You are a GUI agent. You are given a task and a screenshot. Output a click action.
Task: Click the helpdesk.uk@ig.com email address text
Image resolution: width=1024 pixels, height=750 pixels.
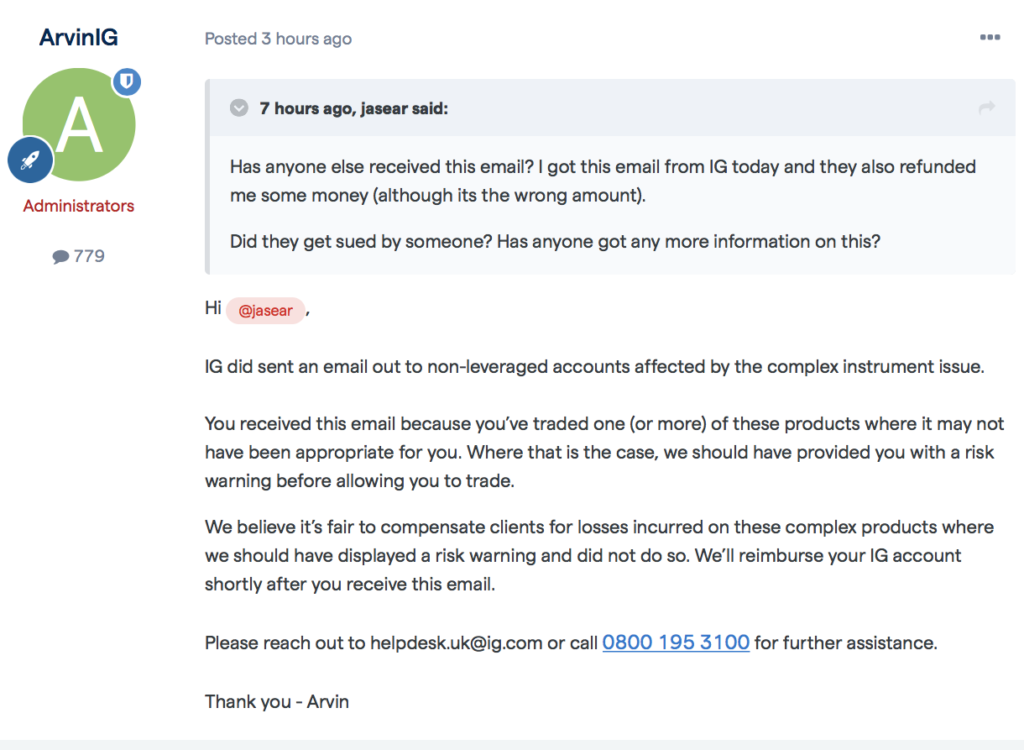456,643
